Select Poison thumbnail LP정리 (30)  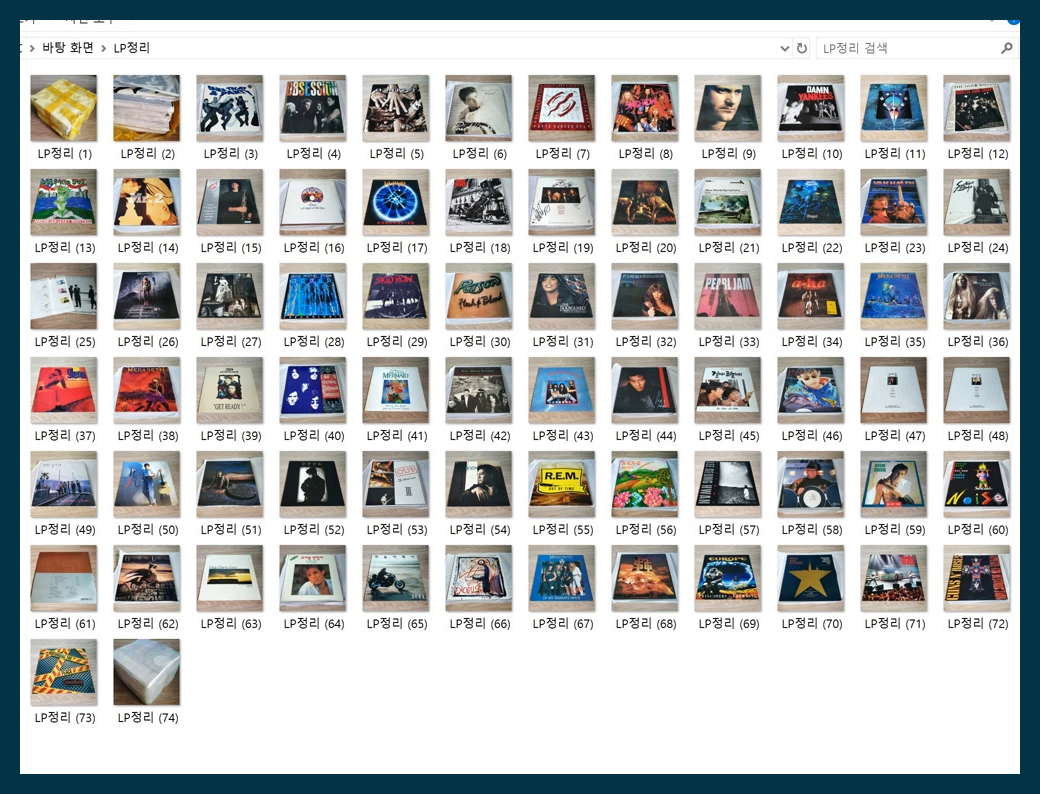478,297
